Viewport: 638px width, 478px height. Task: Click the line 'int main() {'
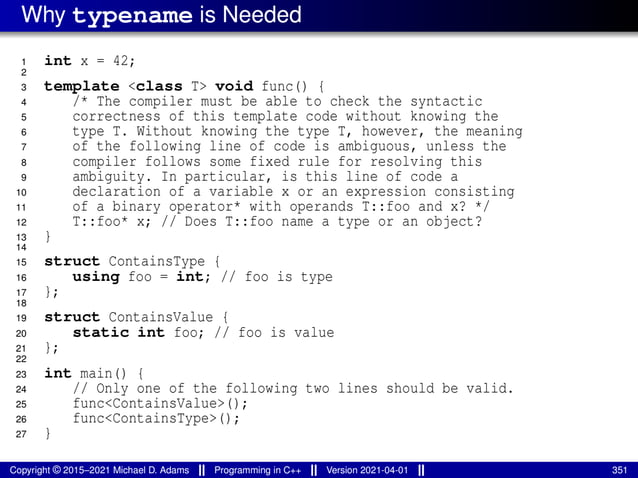click(x=94, y=373)
